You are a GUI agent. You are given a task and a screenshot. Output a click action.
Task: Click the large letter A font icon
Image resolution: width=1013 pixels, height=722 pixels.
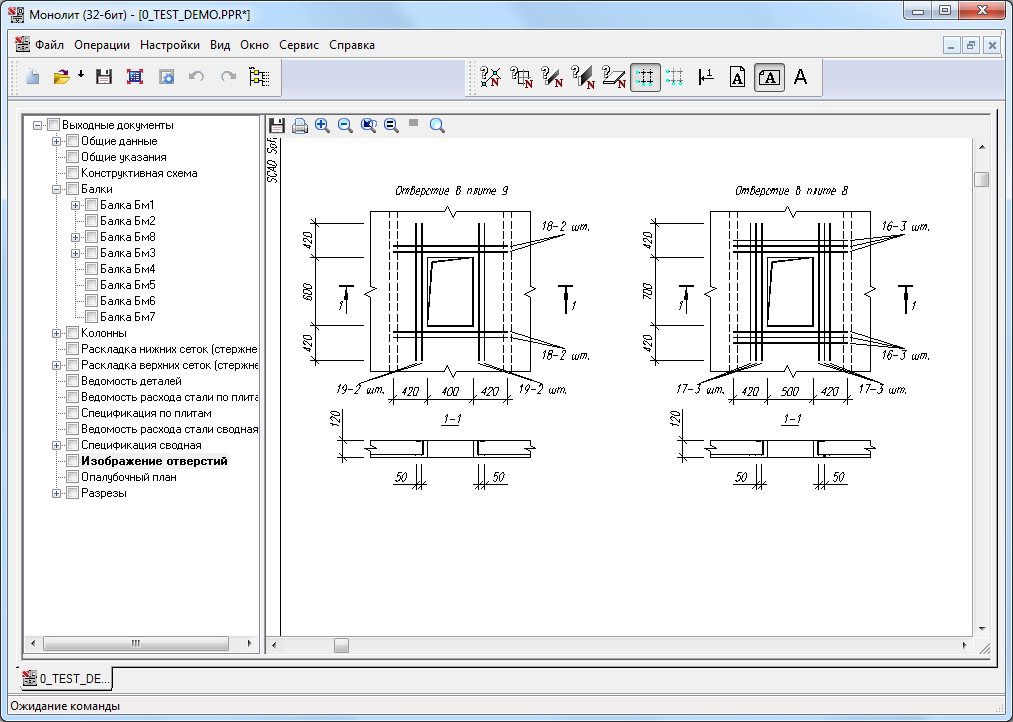(x=800, y=77)
